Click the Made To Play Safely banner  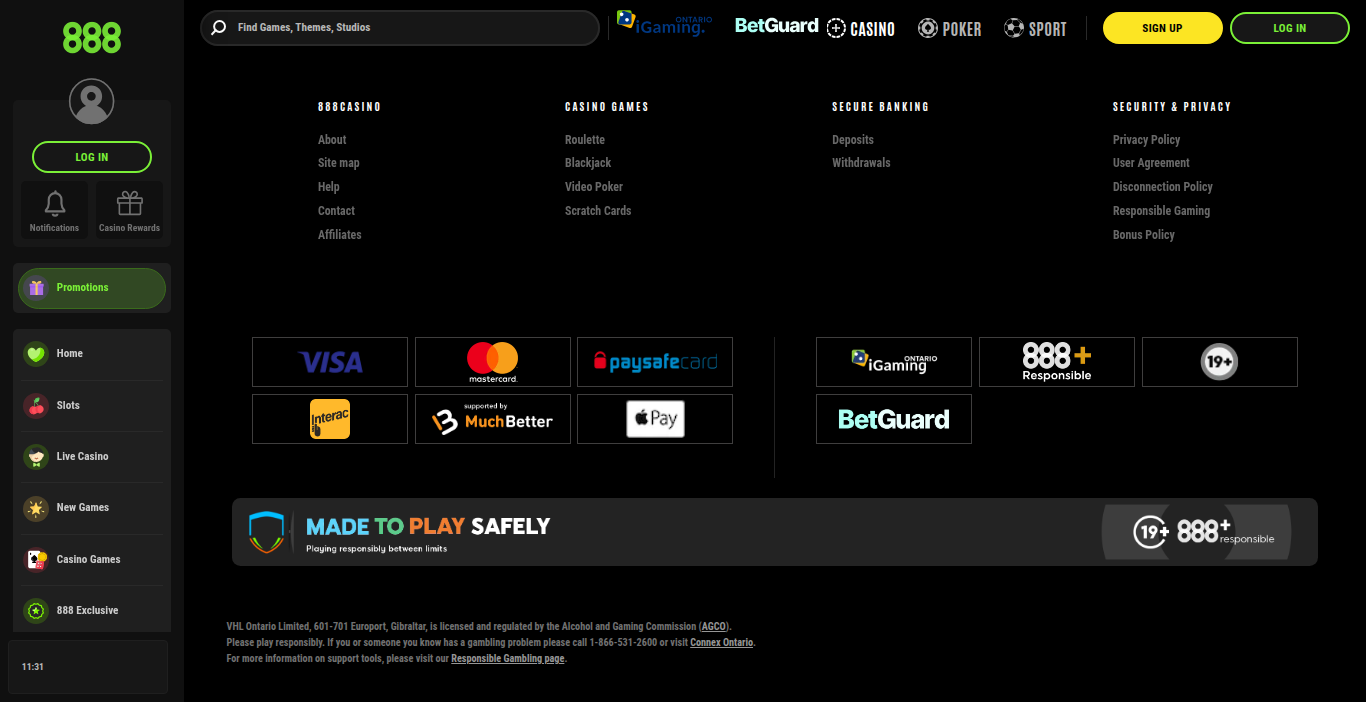[x=775, y=532]
